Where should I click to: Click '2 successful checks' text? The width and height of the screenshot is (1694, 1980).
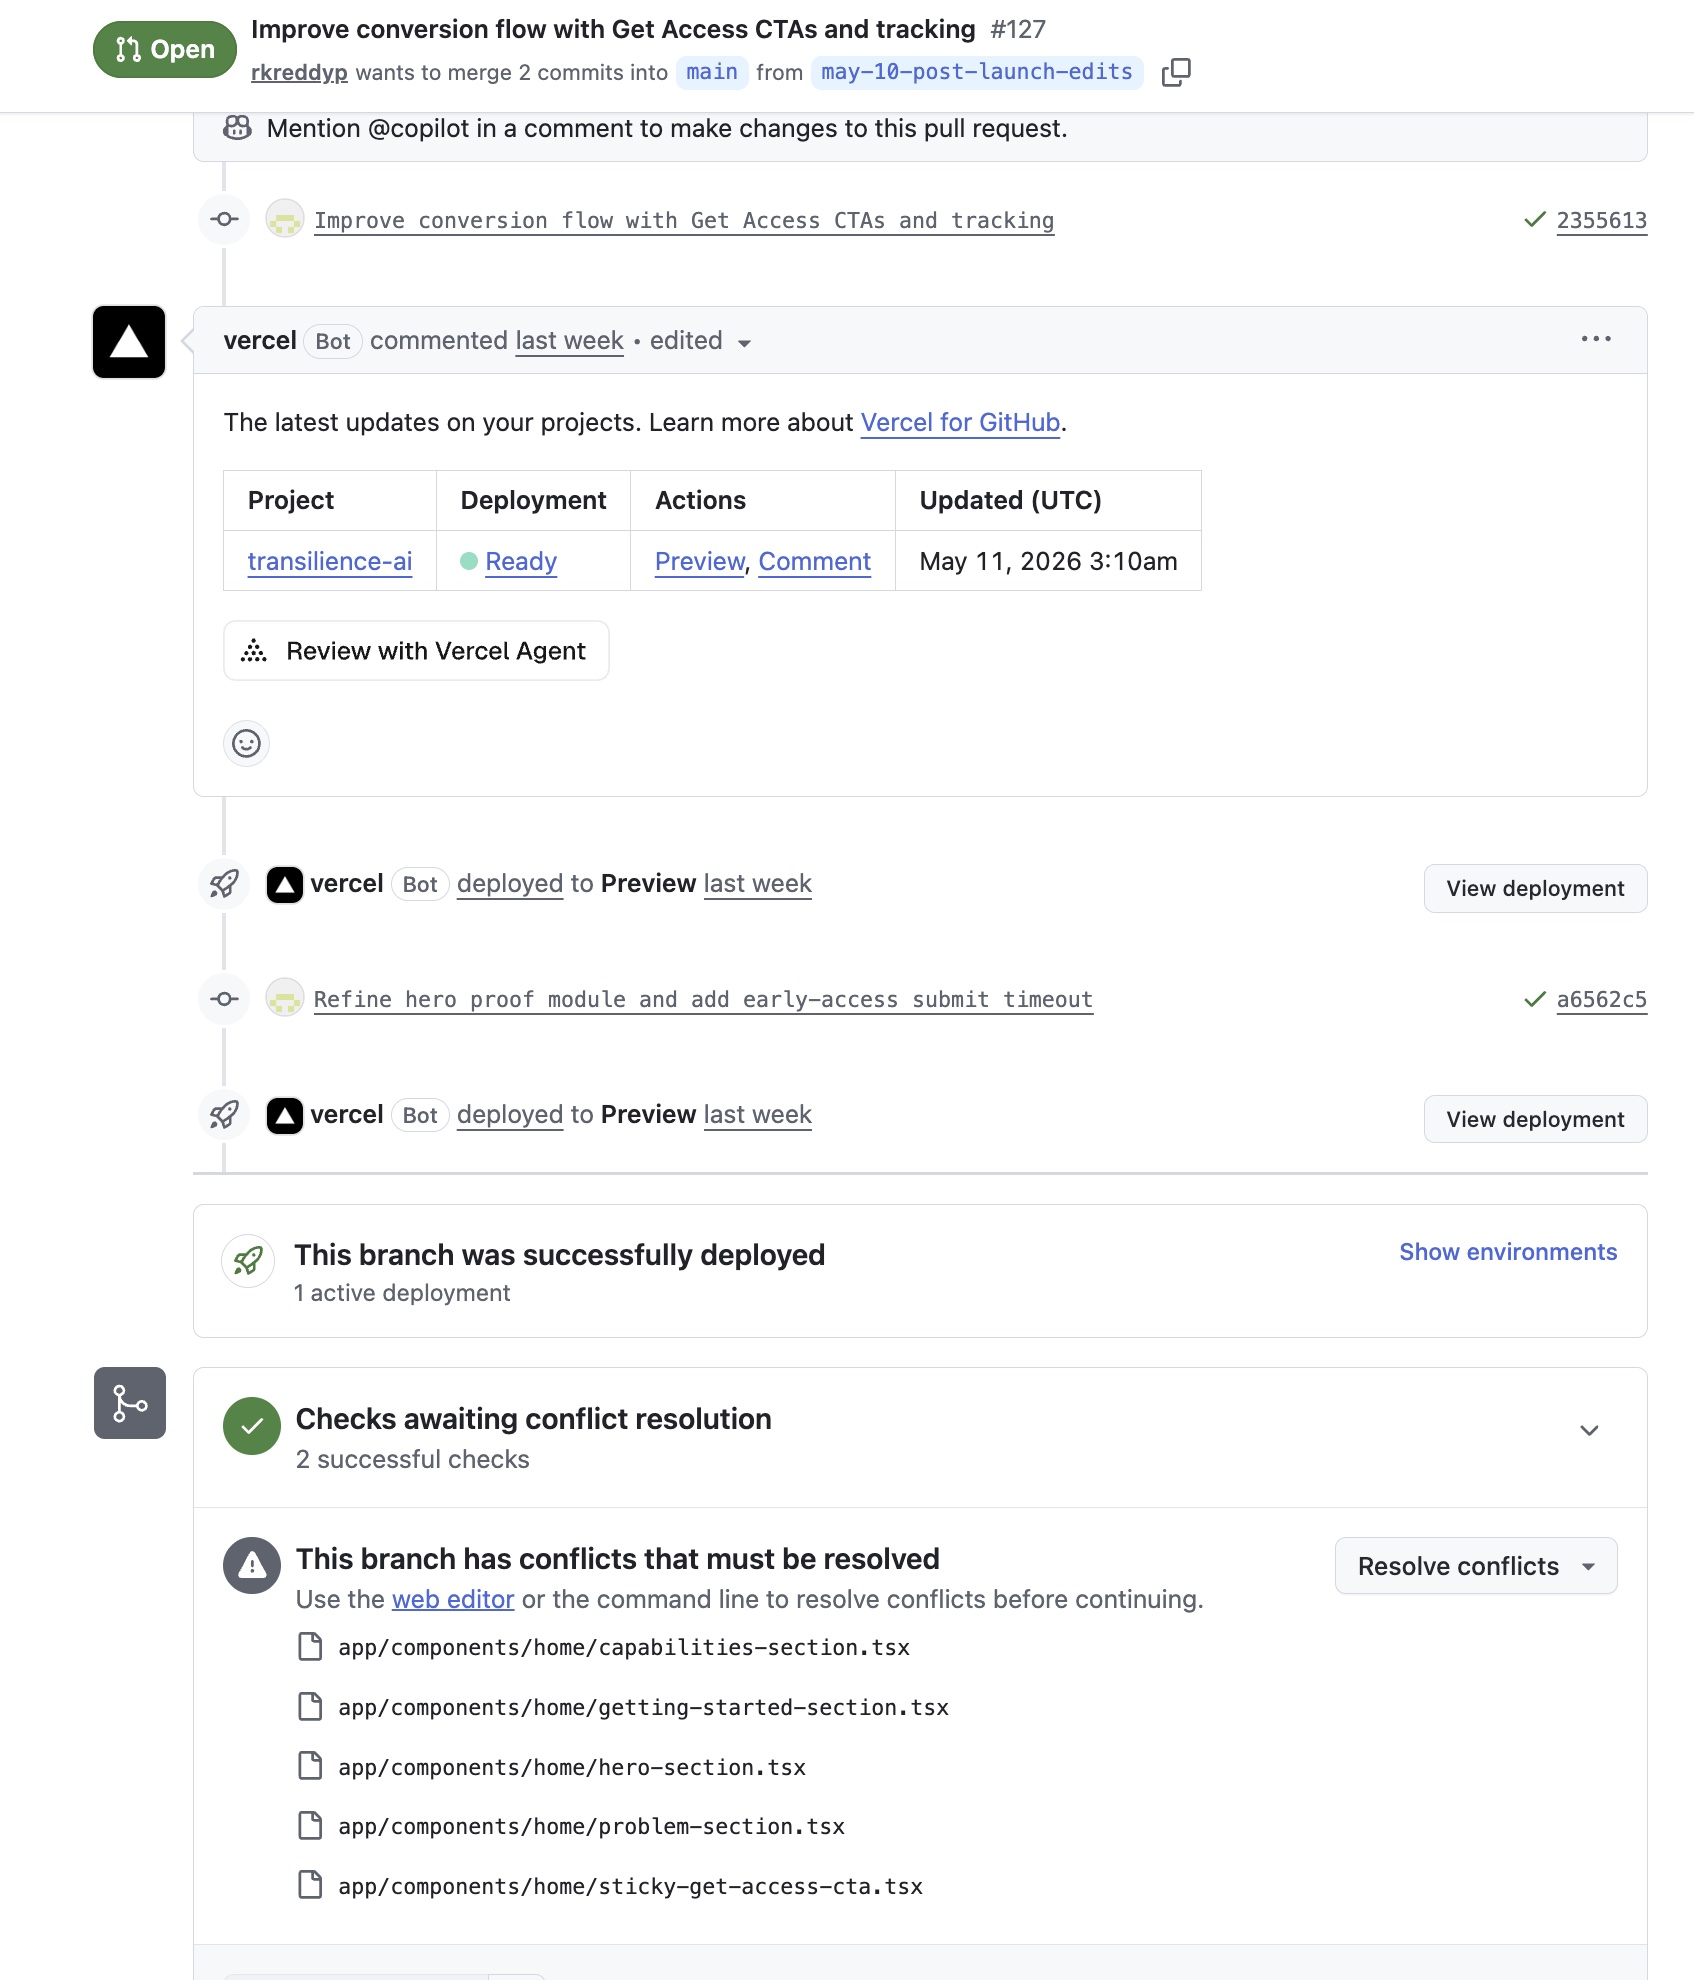click(x=413, y=1460)
